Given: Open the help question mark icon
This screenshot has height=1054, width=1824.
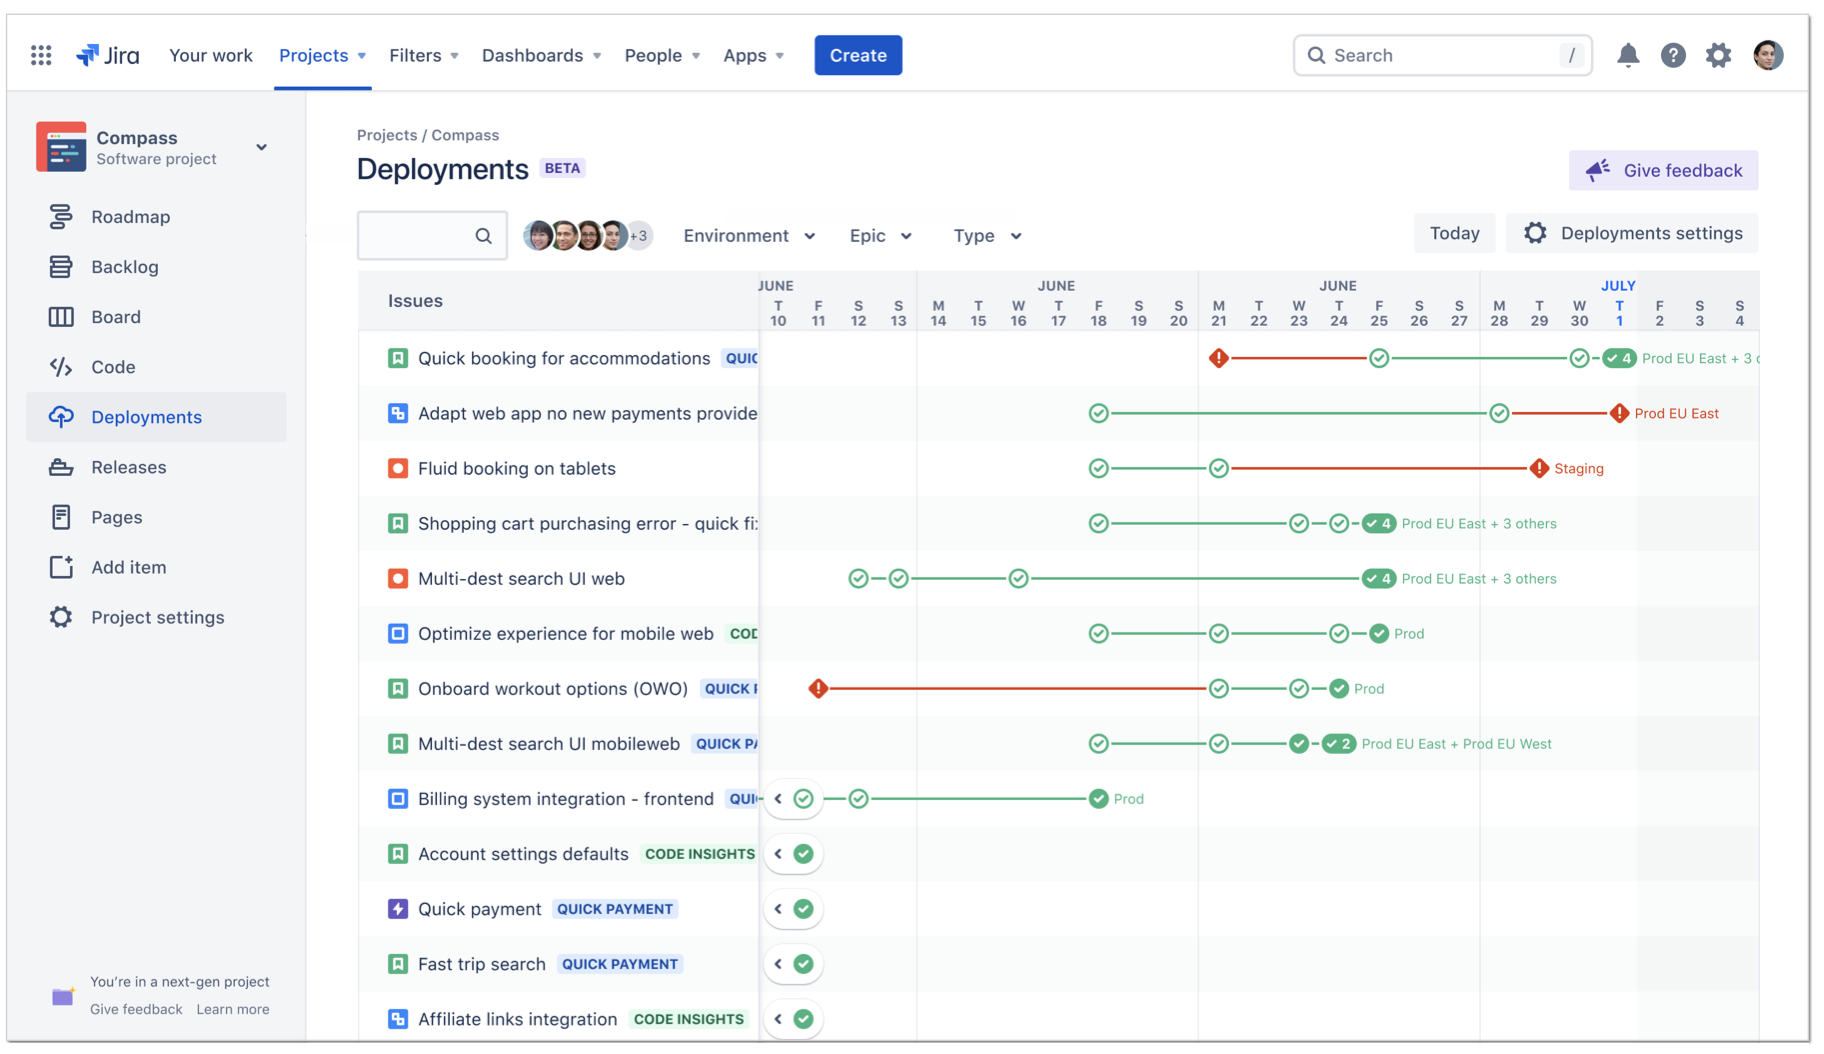Looking at the screenshot, I should pos(1673,55).
